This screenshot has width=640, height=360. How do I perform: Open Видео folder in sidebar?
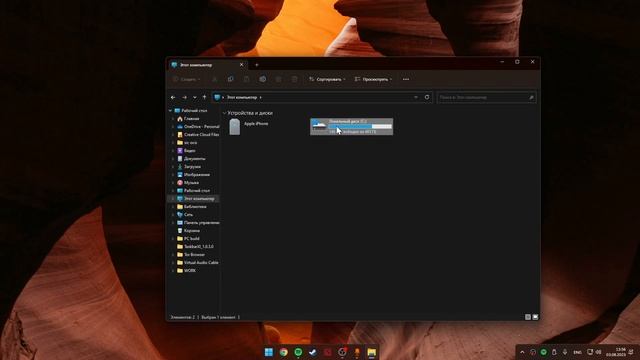pos(186,150)
